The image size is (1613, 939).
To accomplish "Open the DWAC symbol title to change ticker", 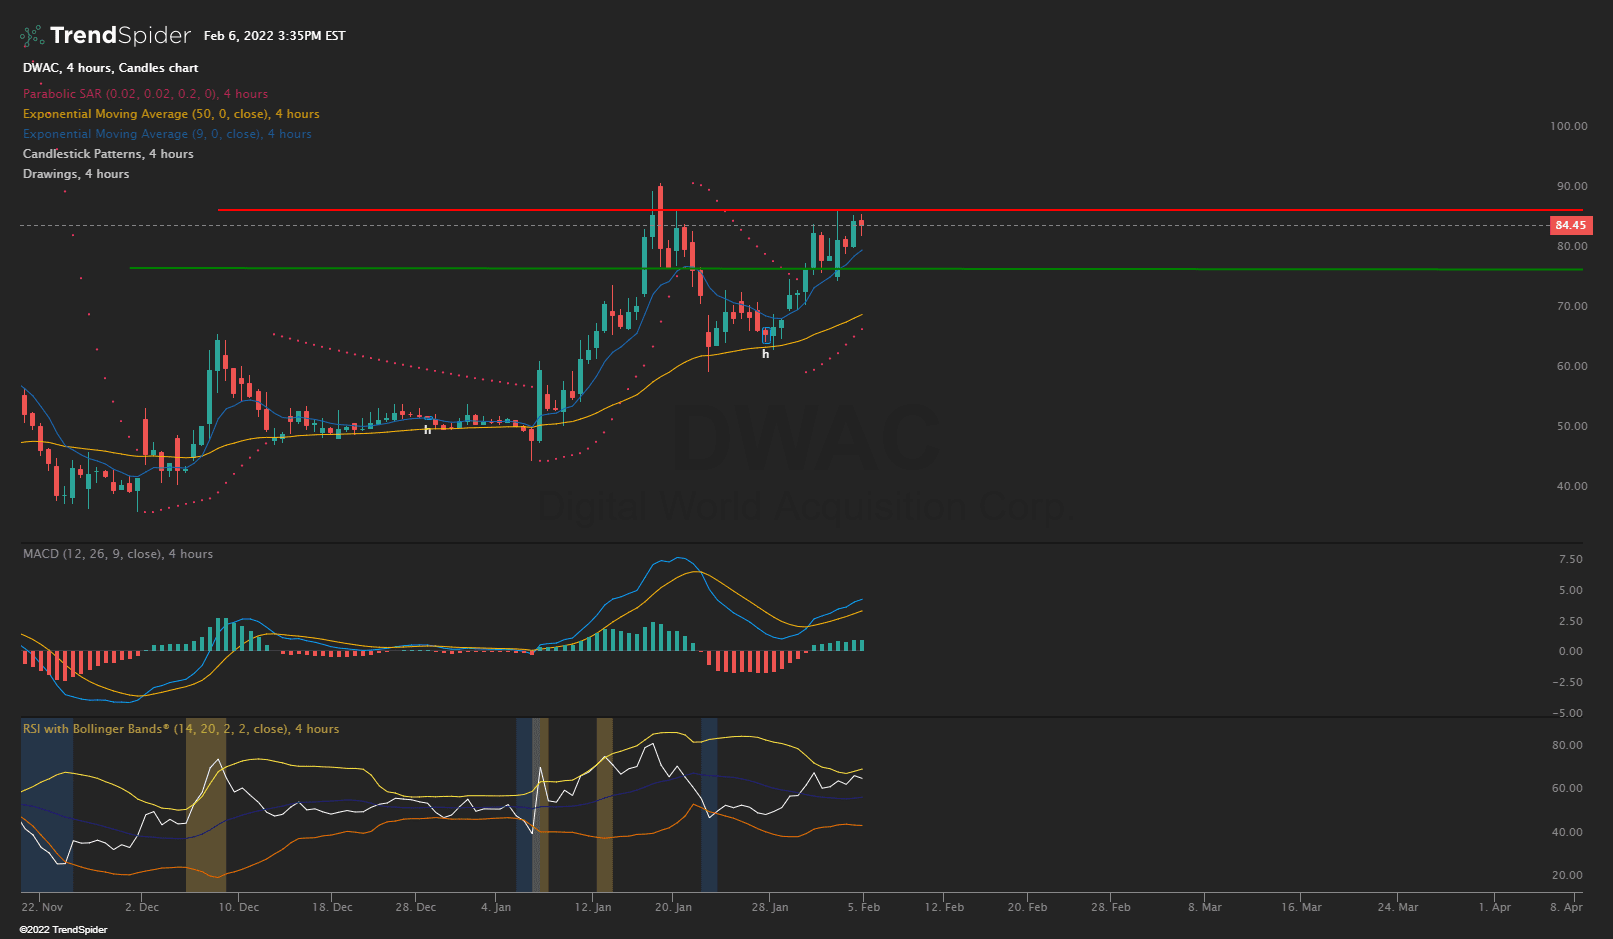I will tap(39, 67).
